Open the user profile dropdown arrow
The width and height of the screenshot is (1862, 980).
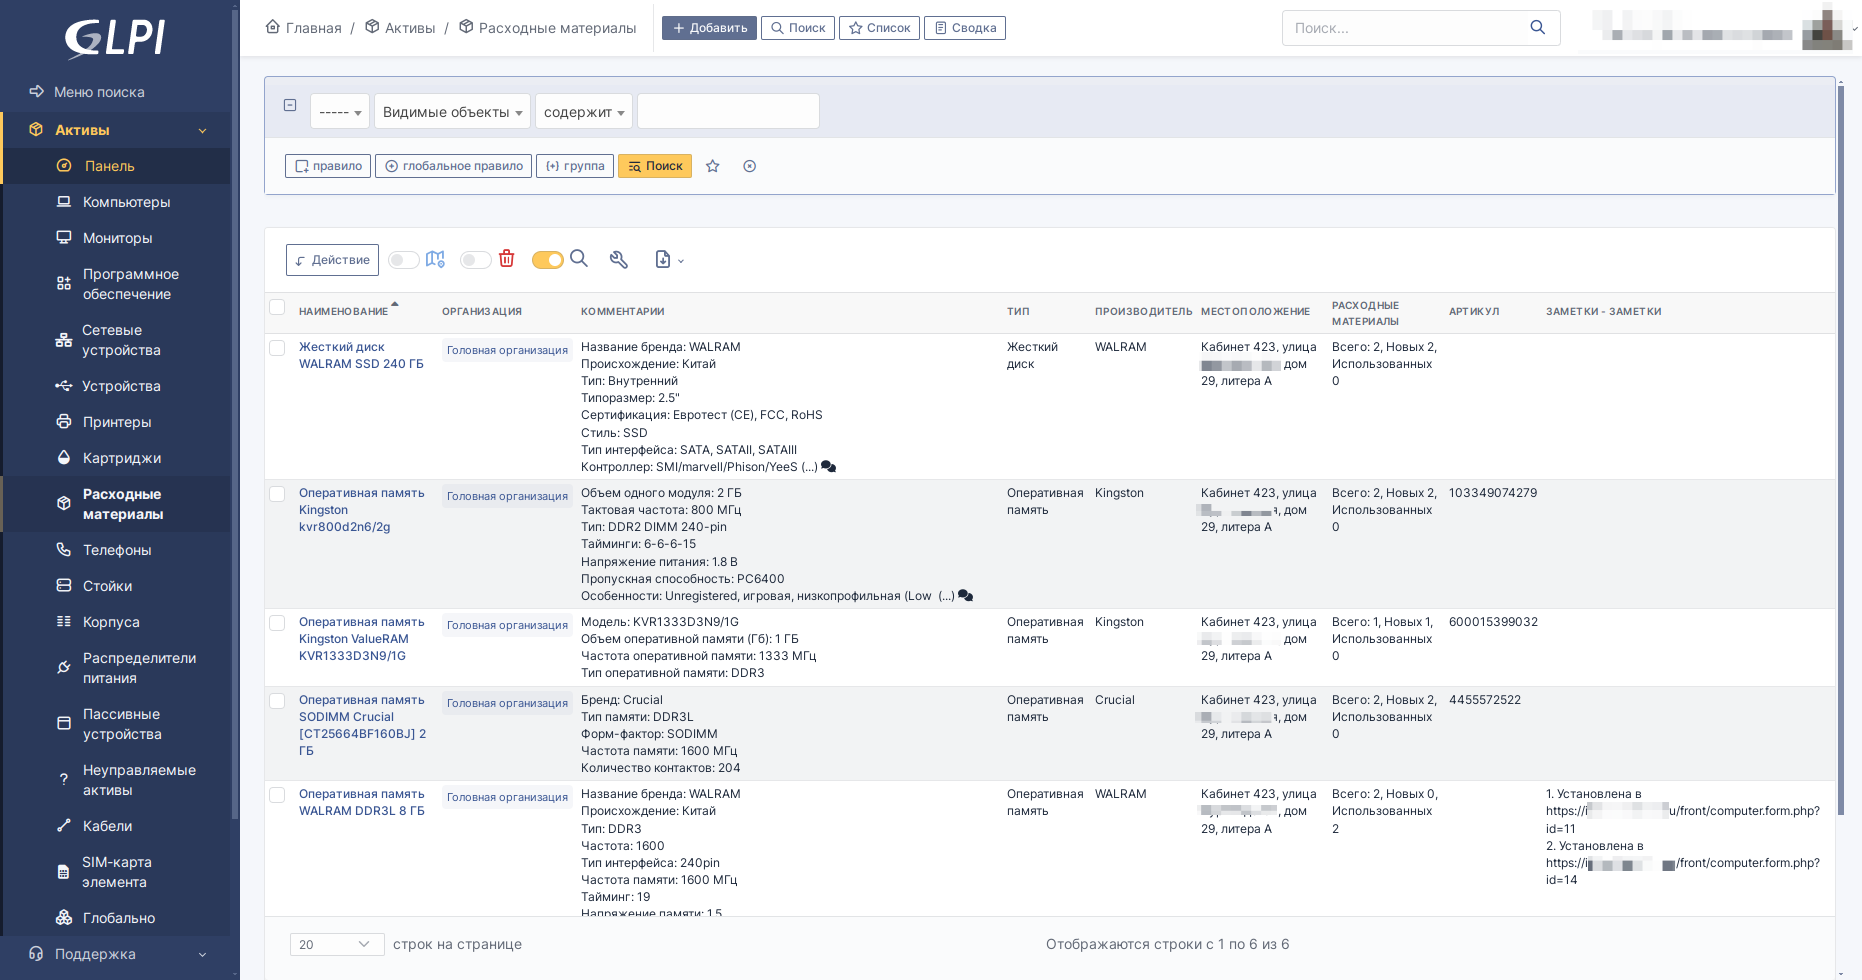tap(1855, 29)
